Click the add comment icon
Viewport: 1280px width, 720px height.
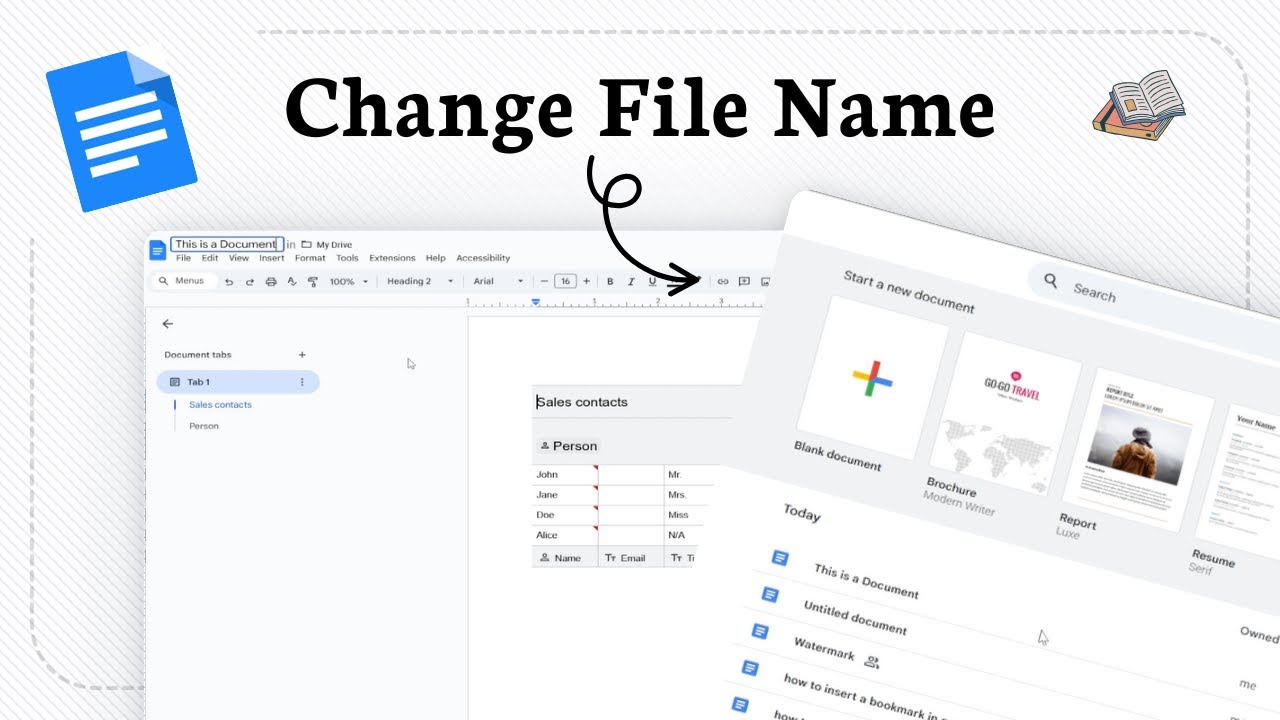[x=744, y=282]
